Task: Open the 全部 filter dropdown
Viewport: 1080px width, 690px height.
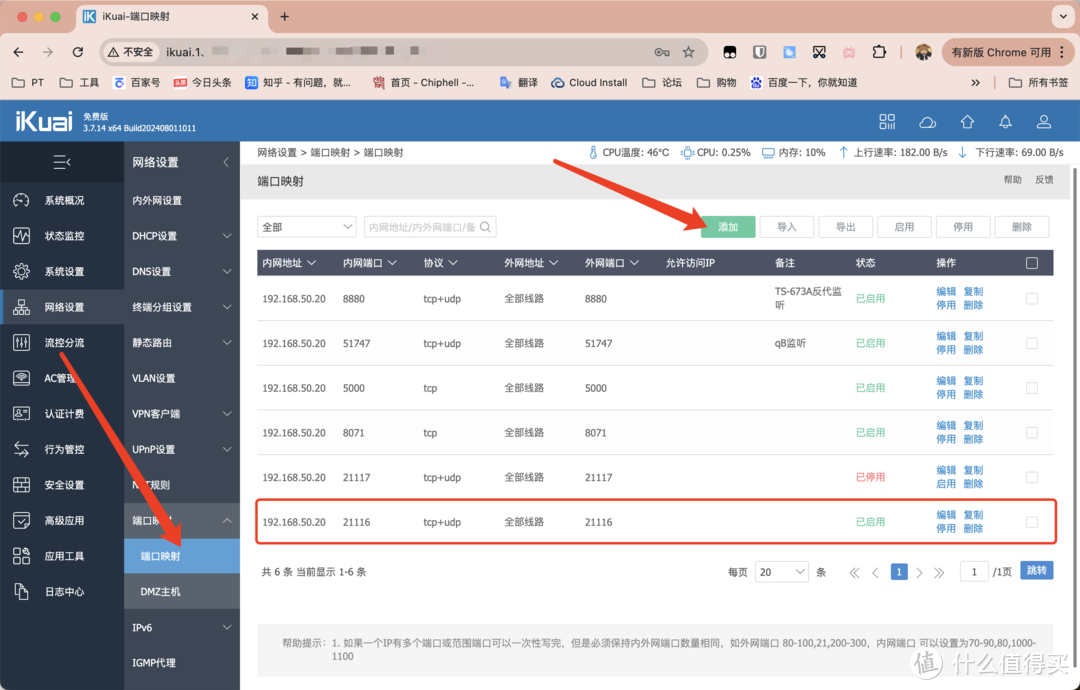Action: pyautogui.click(x=307, y=227)
